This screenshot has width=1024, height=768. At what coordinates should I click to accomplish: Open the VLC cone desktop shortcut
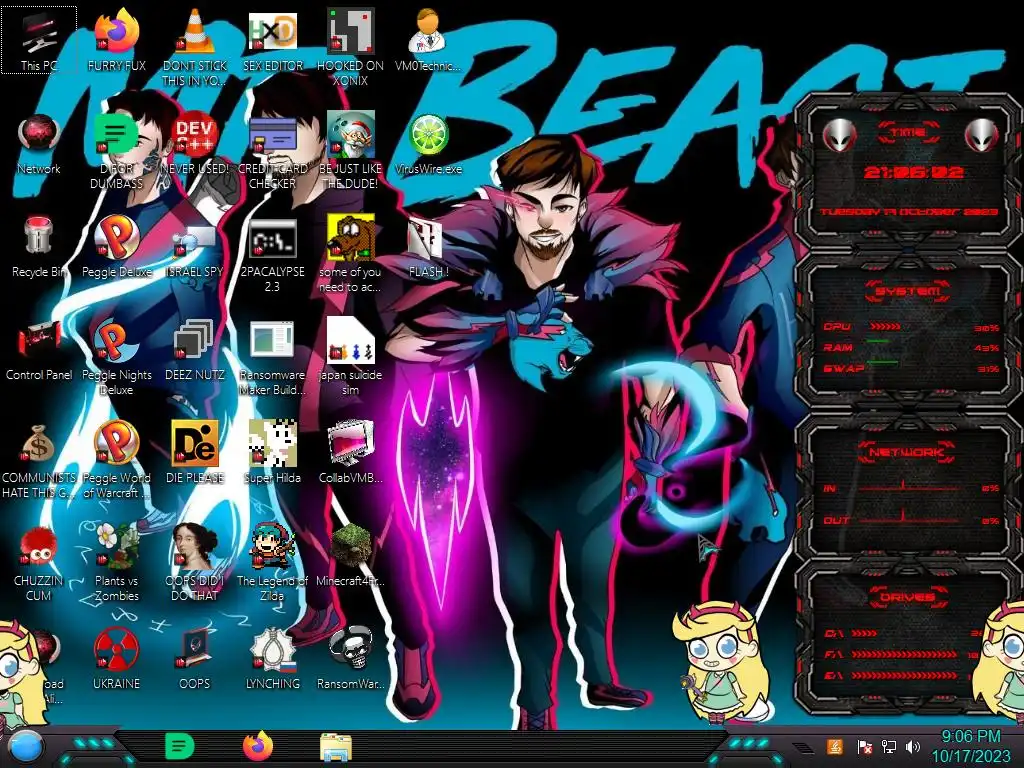pos(195,48)
